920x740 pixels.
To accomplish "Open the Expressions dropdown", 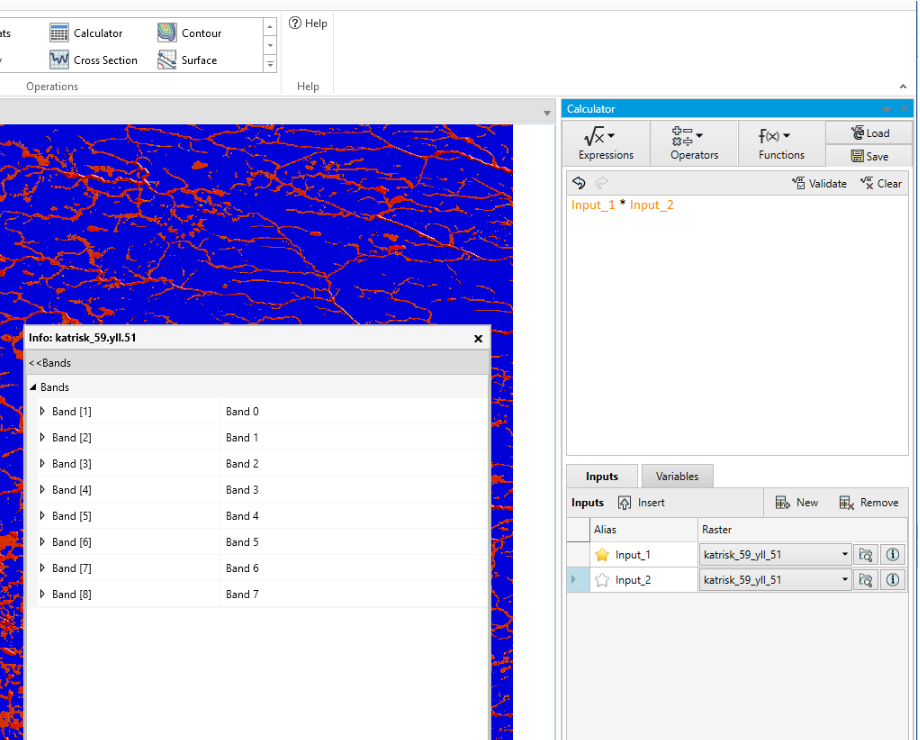I will tap(605, 143).
